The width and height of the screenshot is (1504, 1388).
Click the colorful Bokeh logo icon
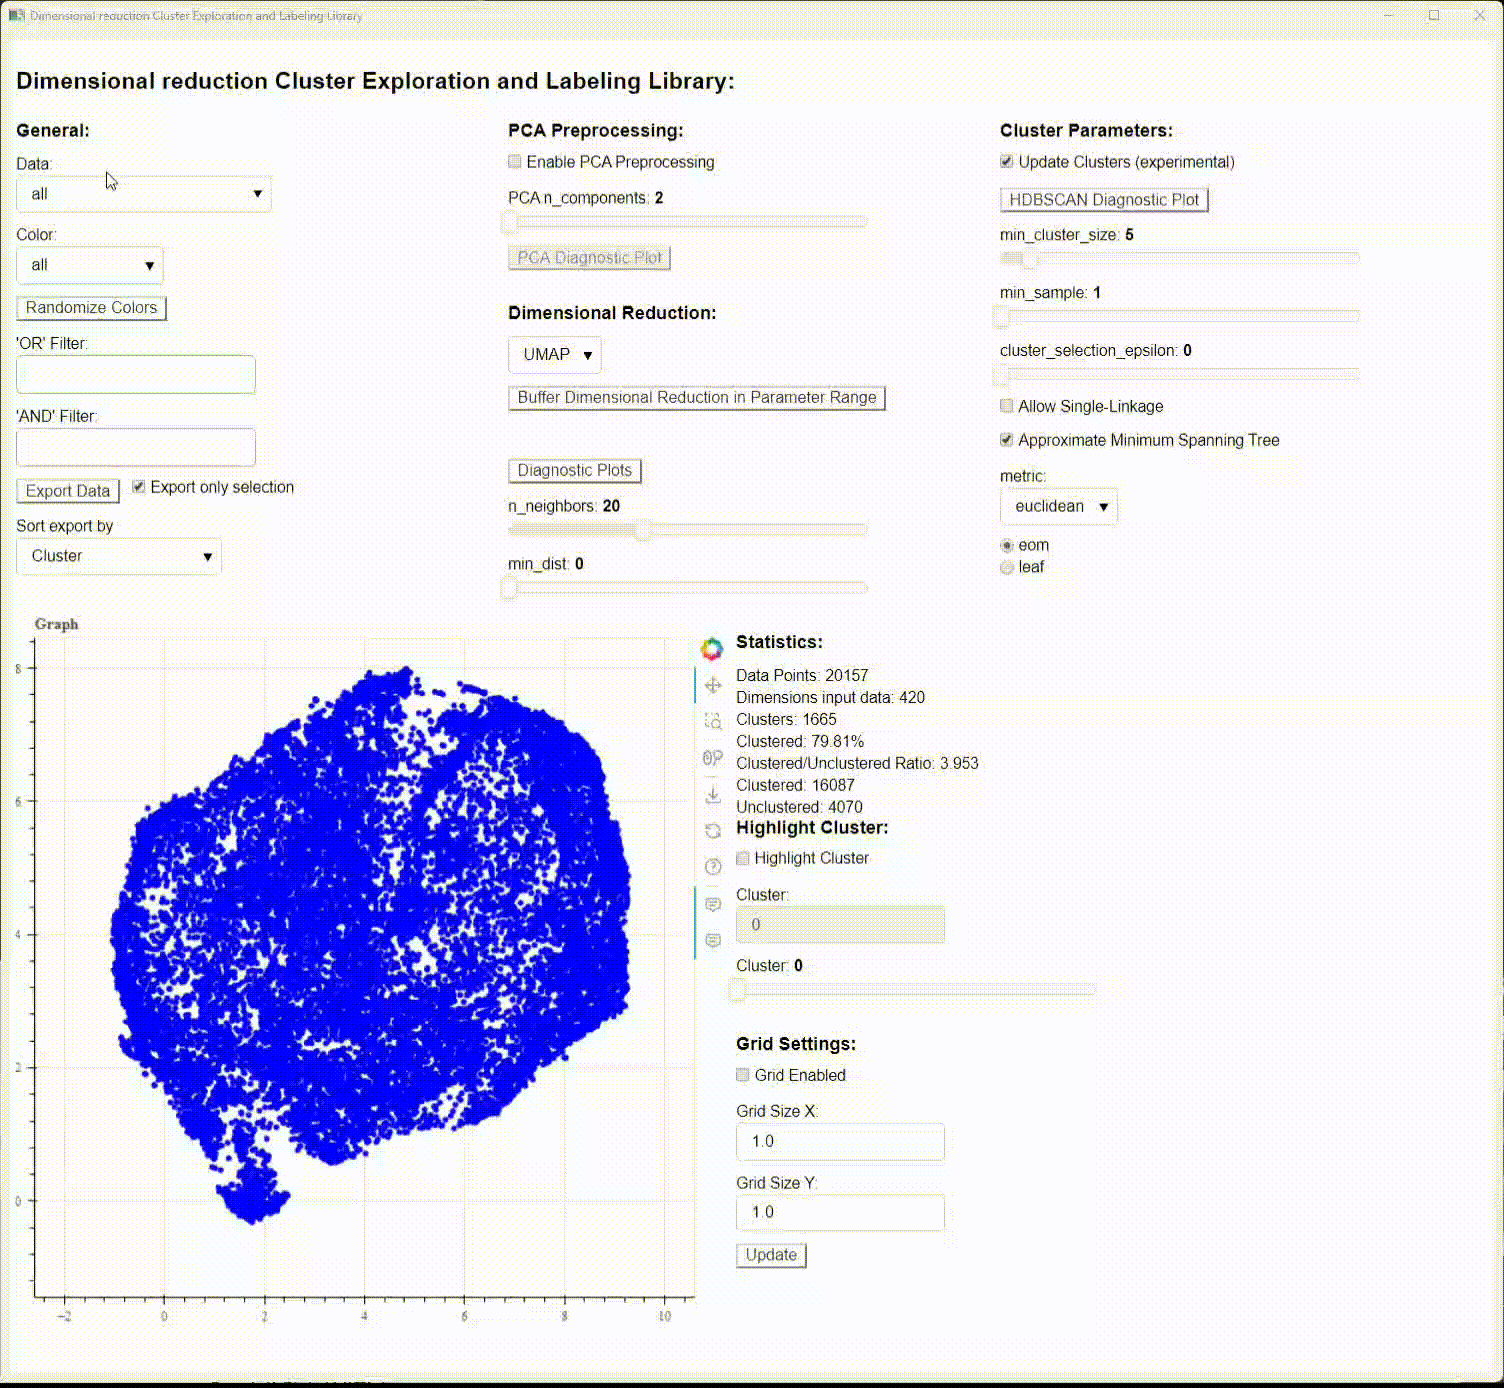coord(712,649)
